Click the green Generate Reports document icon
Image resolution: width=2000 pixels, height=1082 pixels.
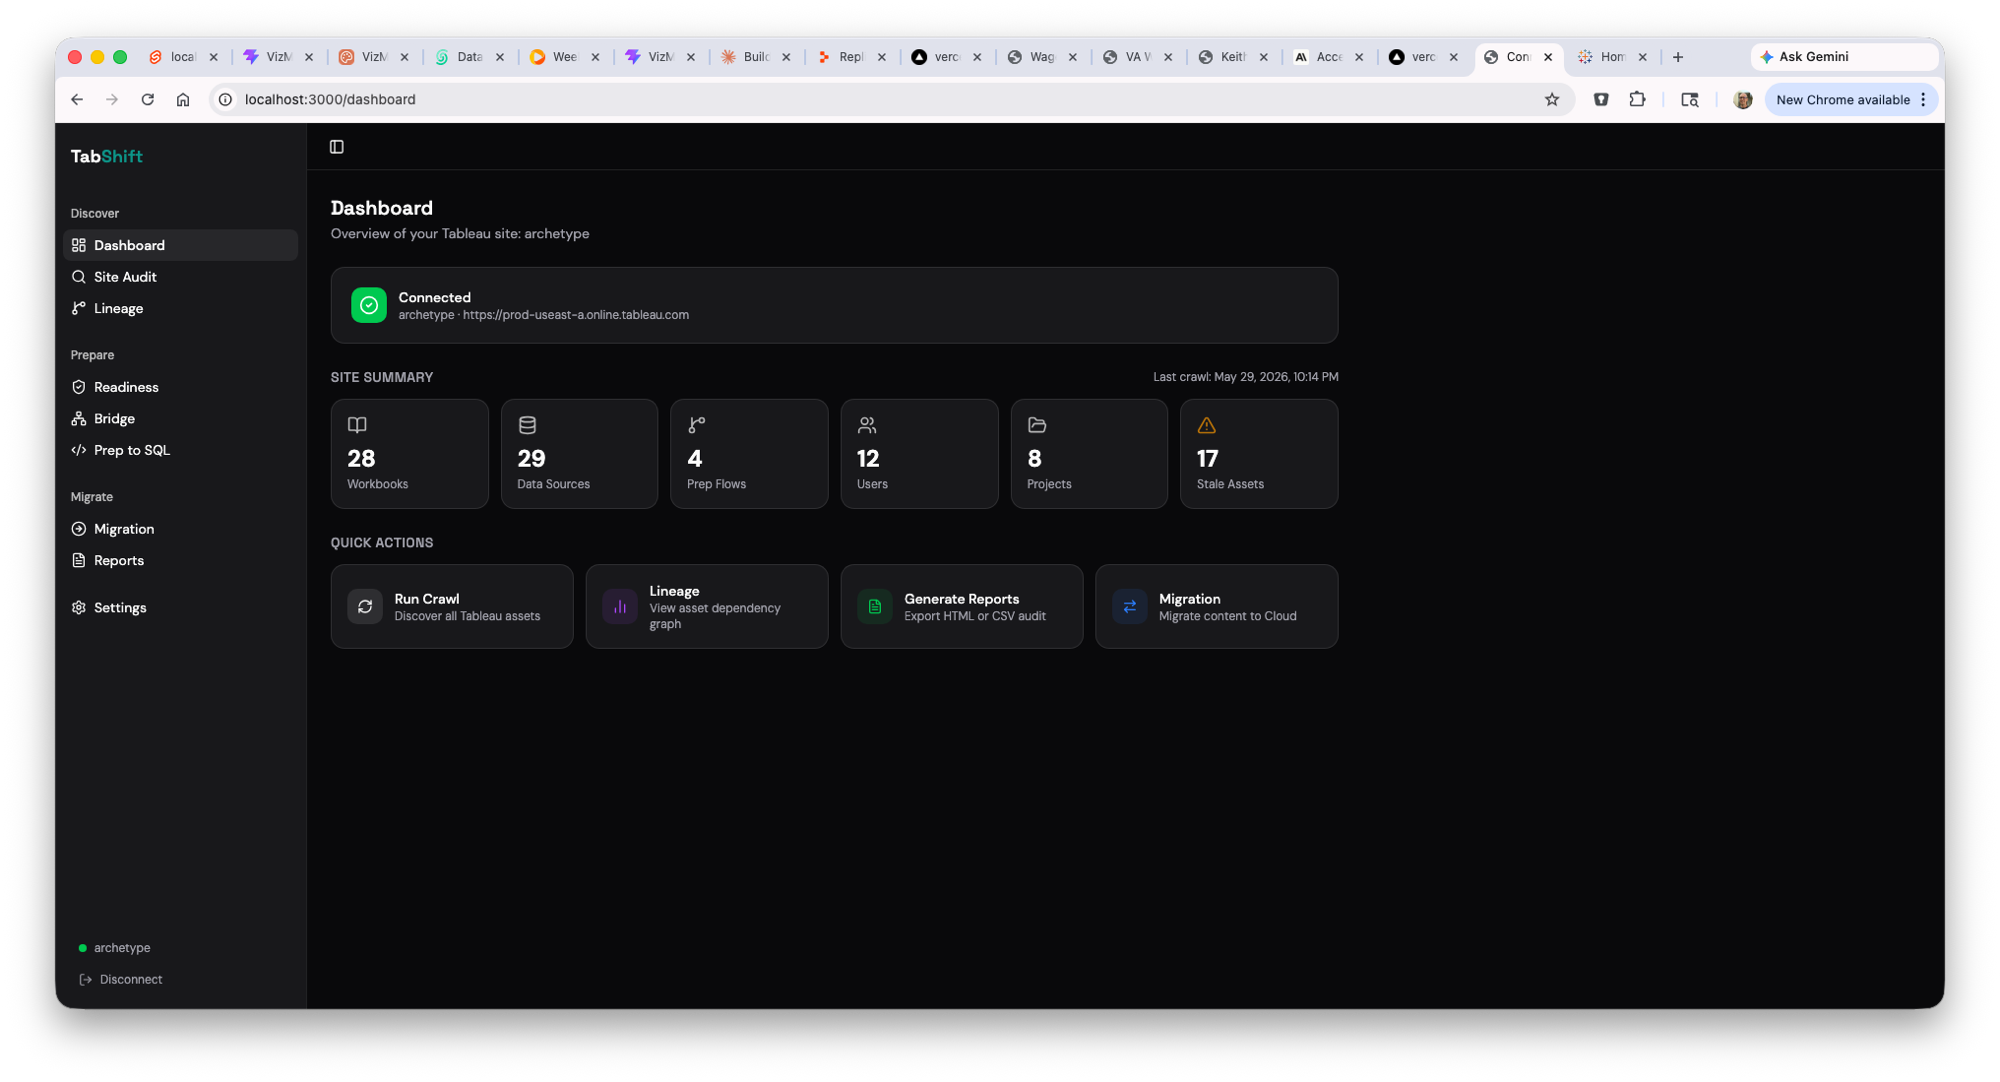pos(875,606)
